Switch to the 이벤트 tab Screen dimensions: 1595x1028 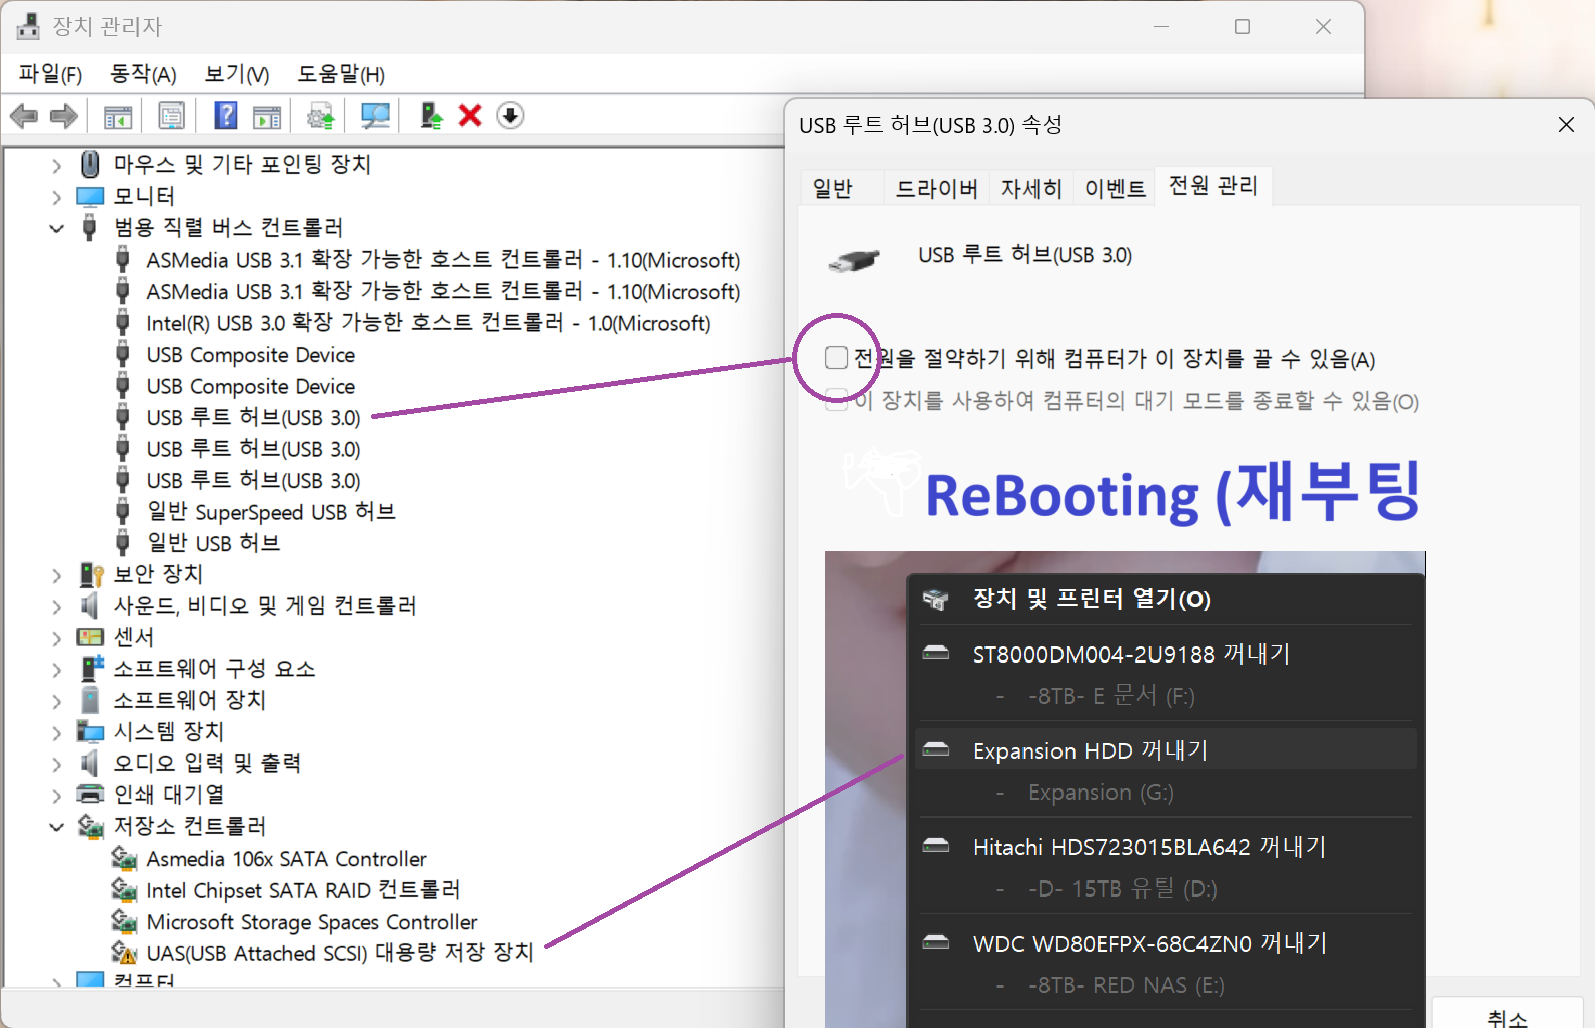point(1115,188)
